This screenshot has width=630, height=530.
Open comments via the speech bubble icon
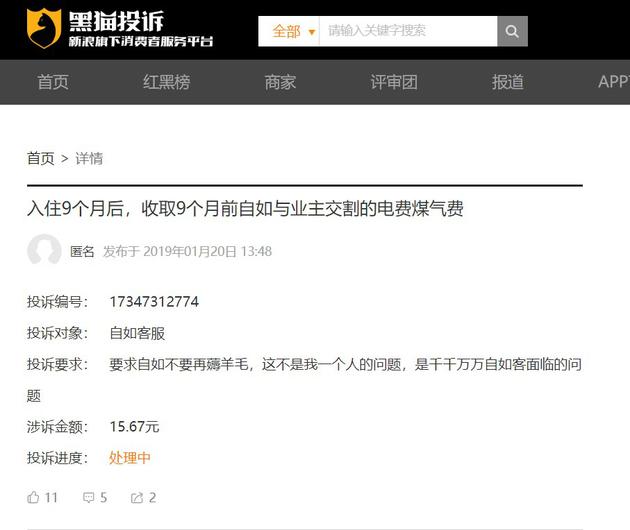[x=88, y=498]
